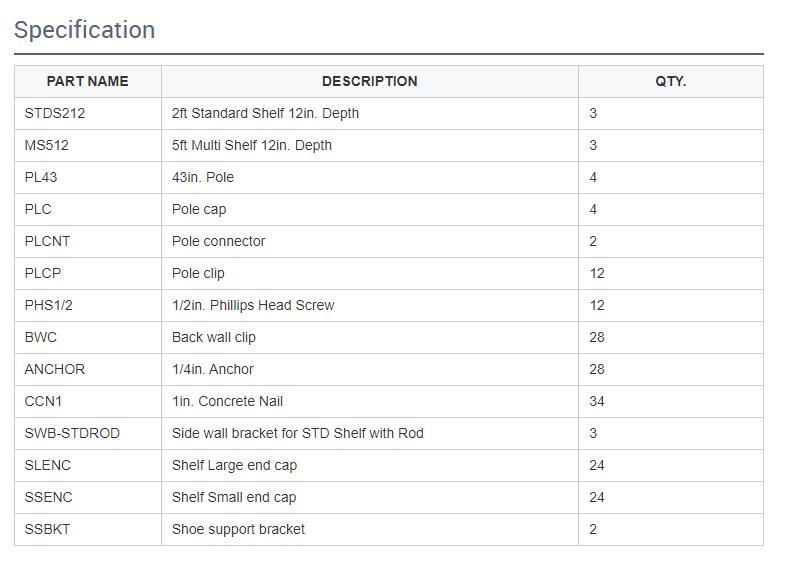Click the Shoe support bracket description
The height and width of the screenshot is (570, 788).
pyautogui.click(x=238, y=529)
